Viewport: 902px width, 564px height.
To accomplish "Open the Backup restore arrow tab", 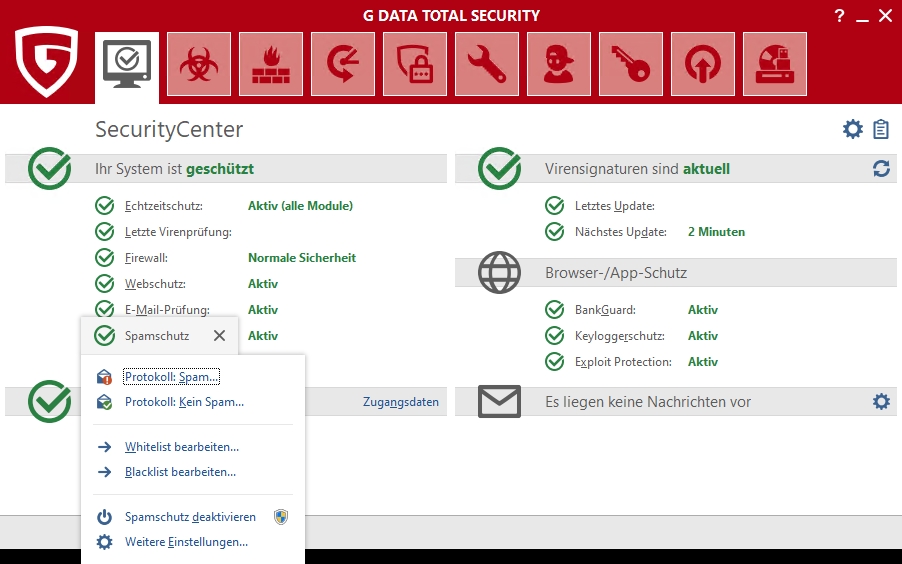I will click(343, 64).
